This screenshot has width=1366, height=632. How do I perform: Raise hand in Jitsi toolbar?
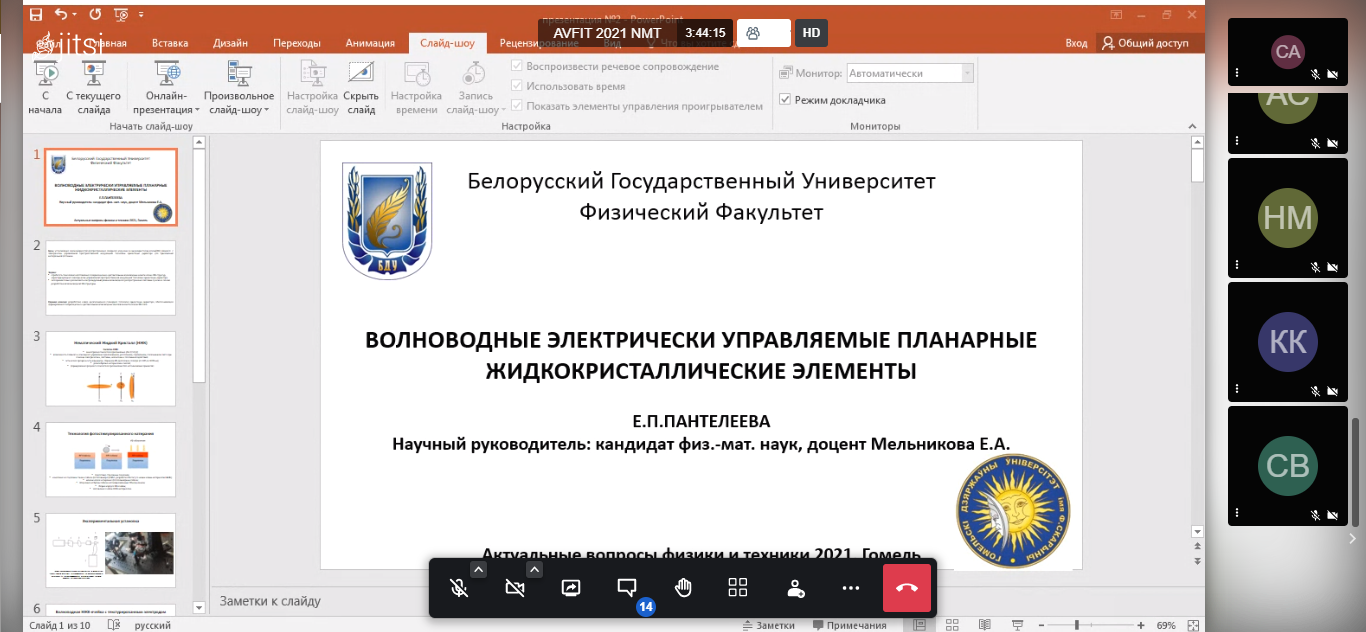click(683, 588)
